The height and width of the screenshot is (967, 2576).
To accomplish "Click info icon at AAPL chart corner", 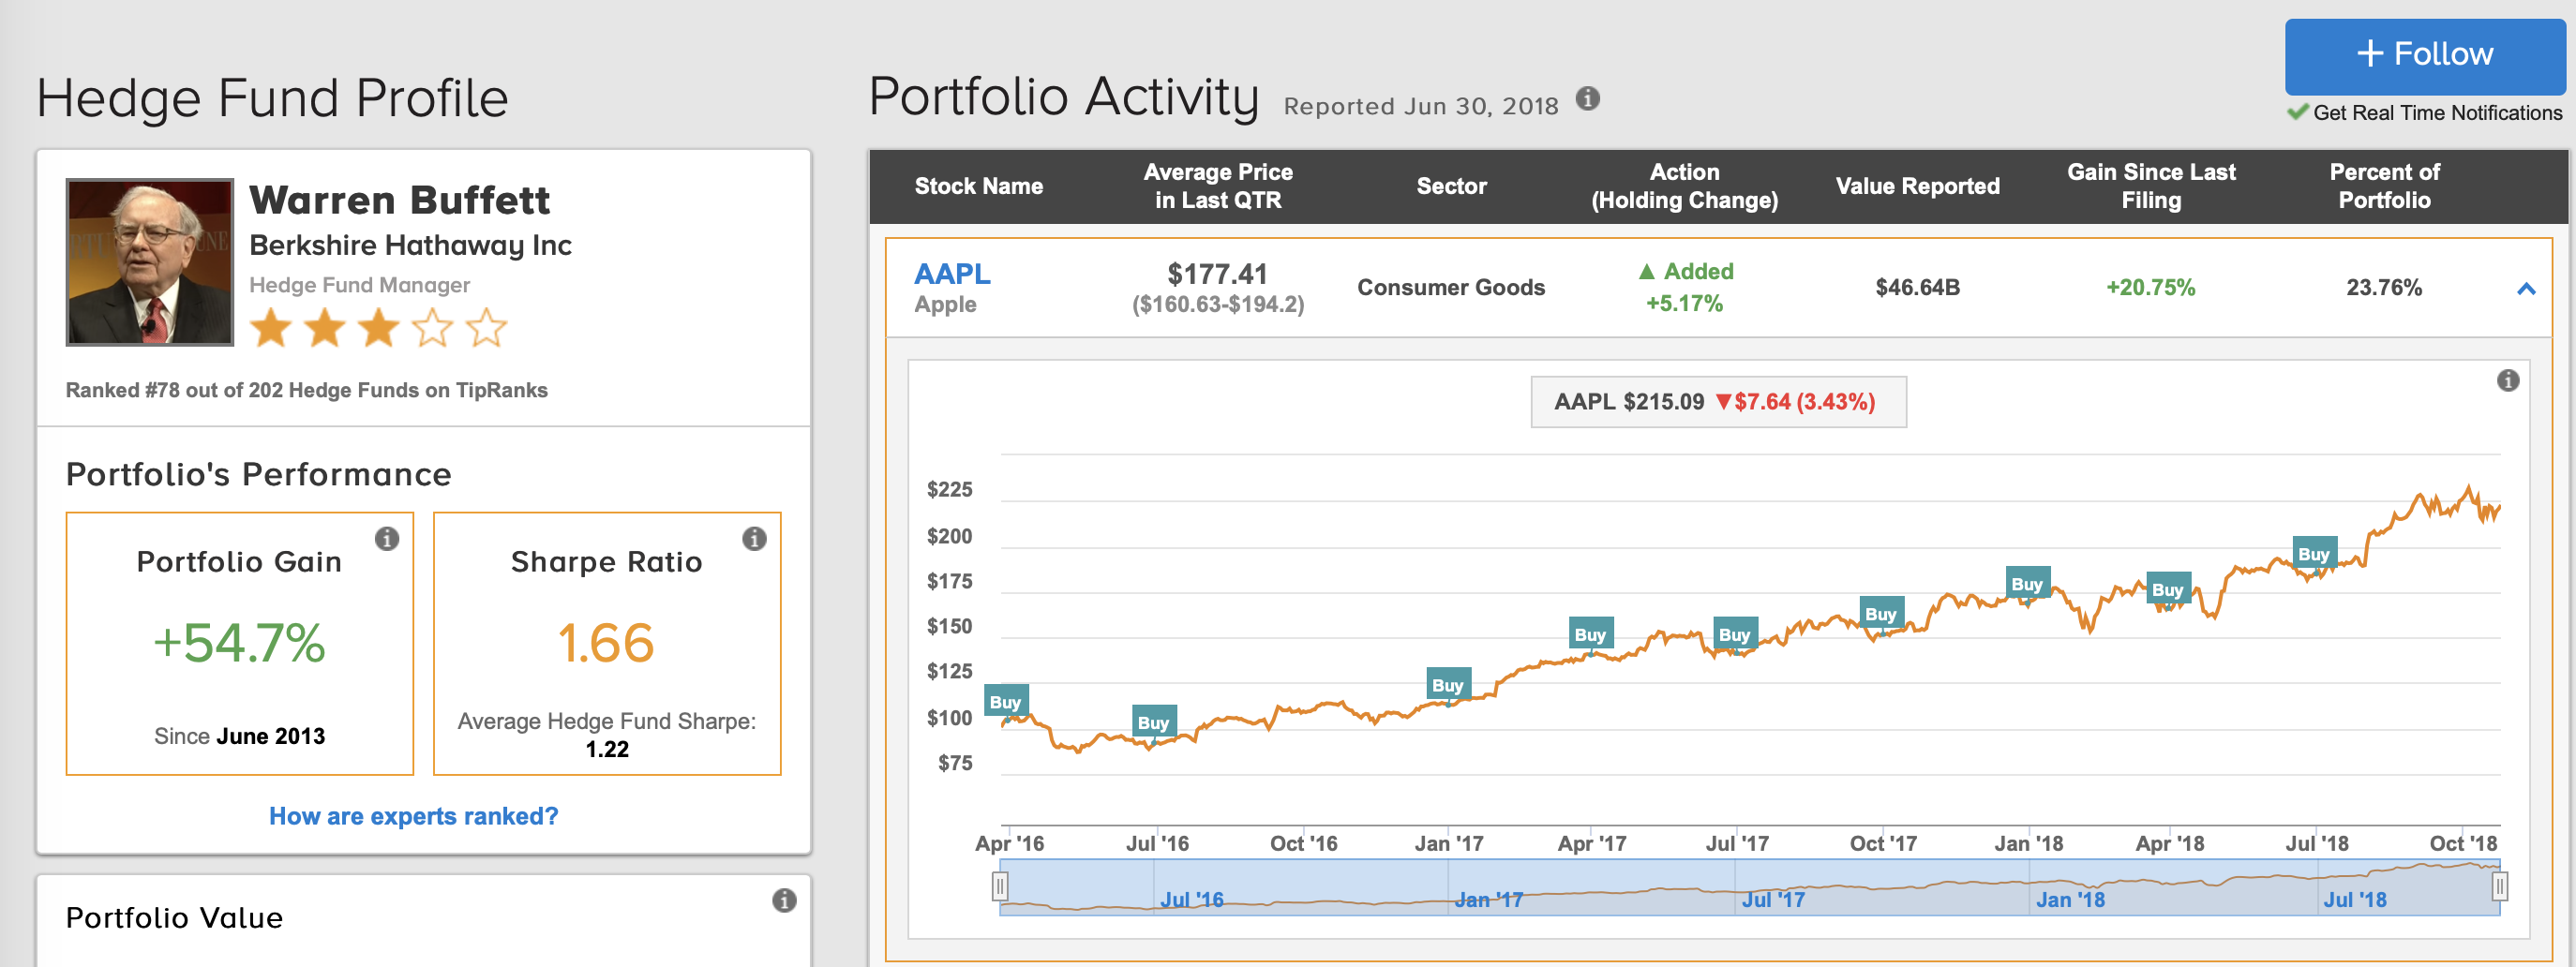I will (x=2507, y=380).
